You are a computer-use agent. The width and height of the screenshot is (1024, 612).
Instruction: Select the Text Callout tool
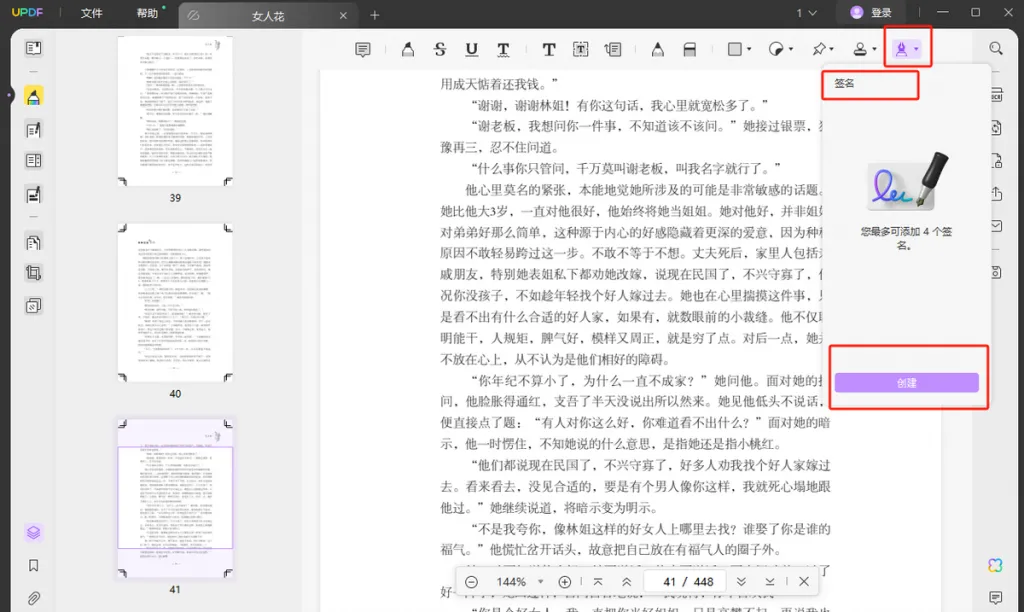(x=613, y=49)
